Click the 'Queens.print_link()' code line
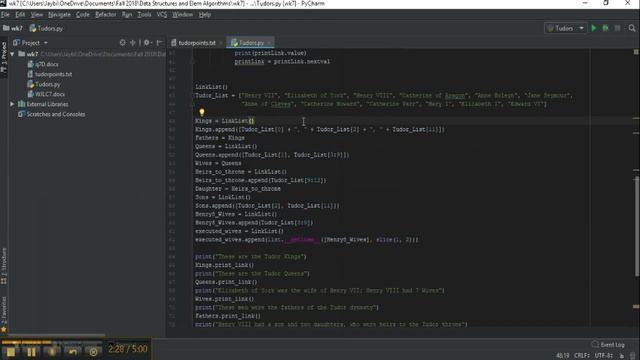 pos(226,282)
